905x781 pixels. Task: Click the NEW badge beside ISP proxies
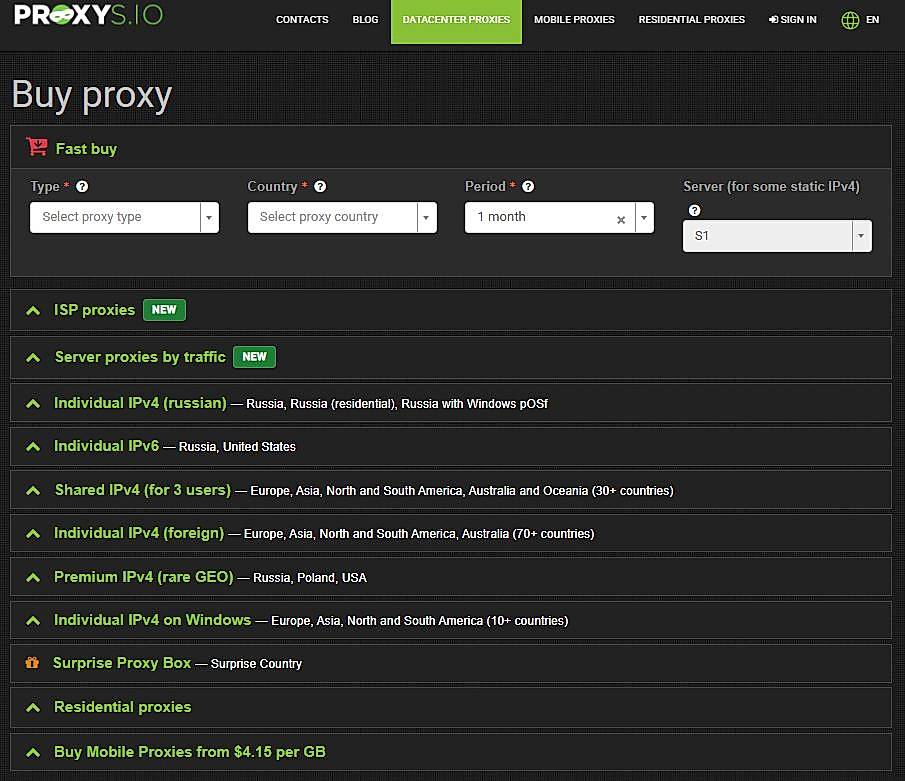(164, 310)
